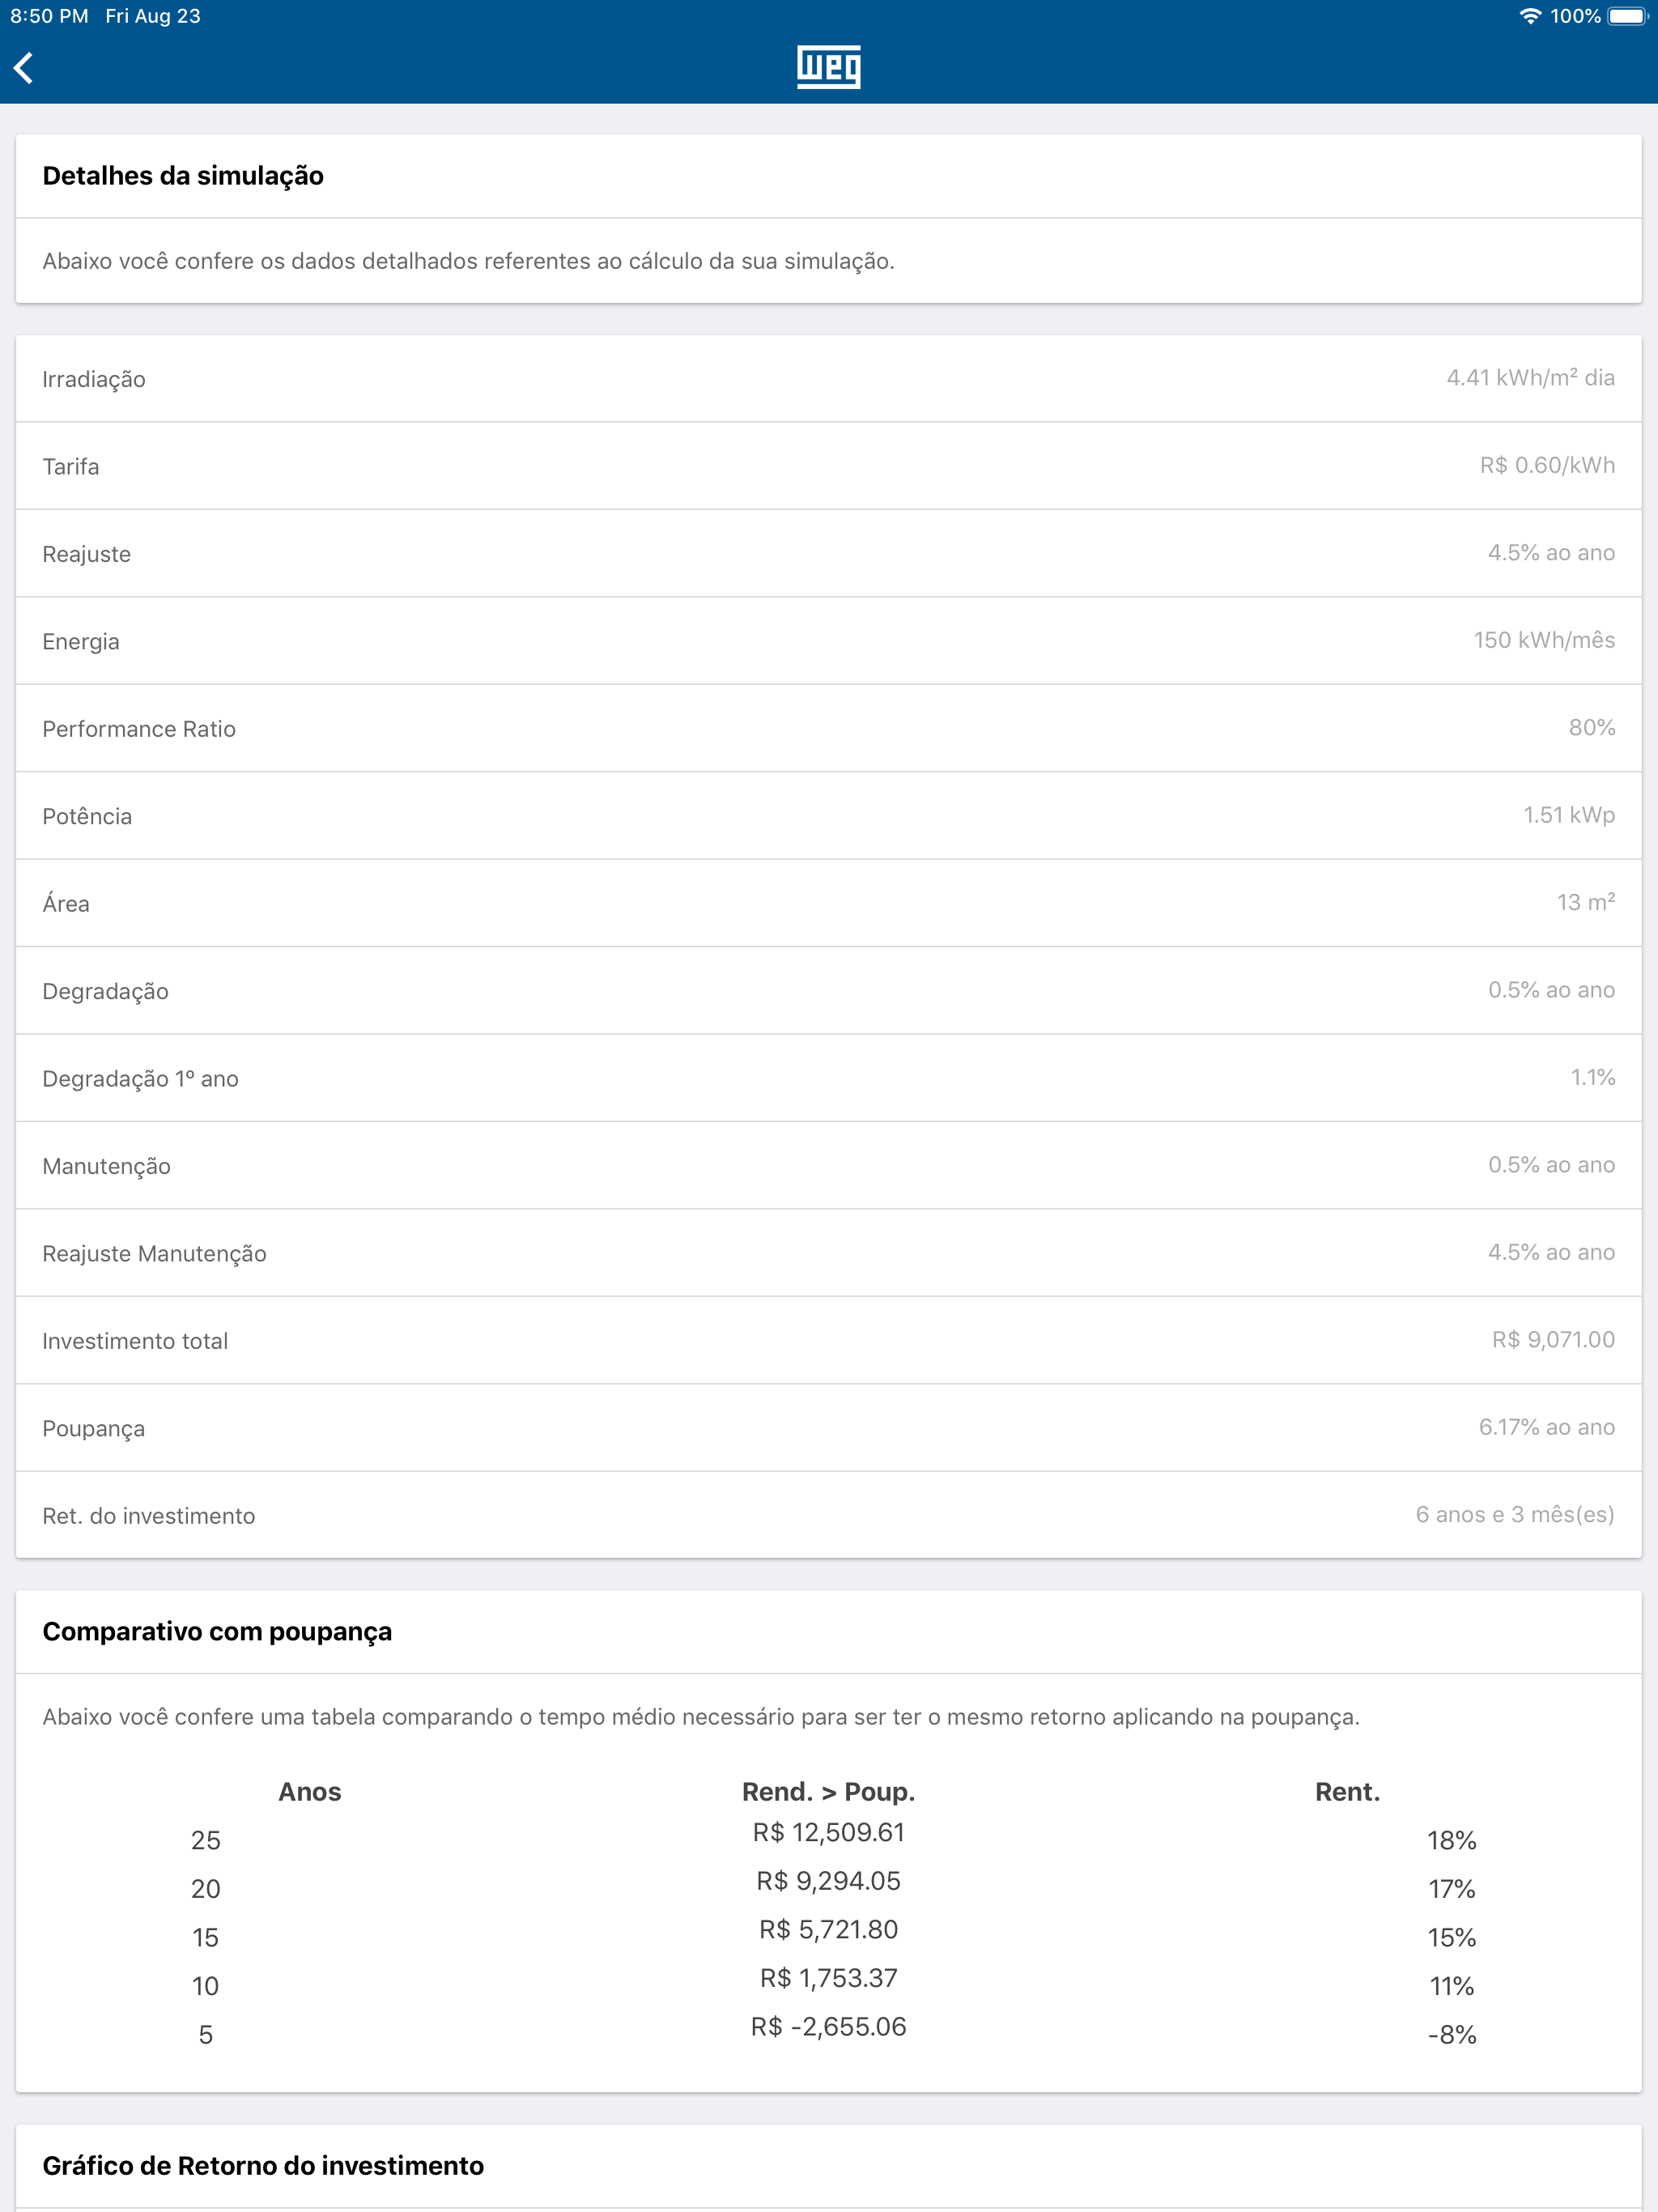The image size is (1658, 2212).
Task: Tap the R$ 12,509.61 table cell
Action: coord(828,1833)
